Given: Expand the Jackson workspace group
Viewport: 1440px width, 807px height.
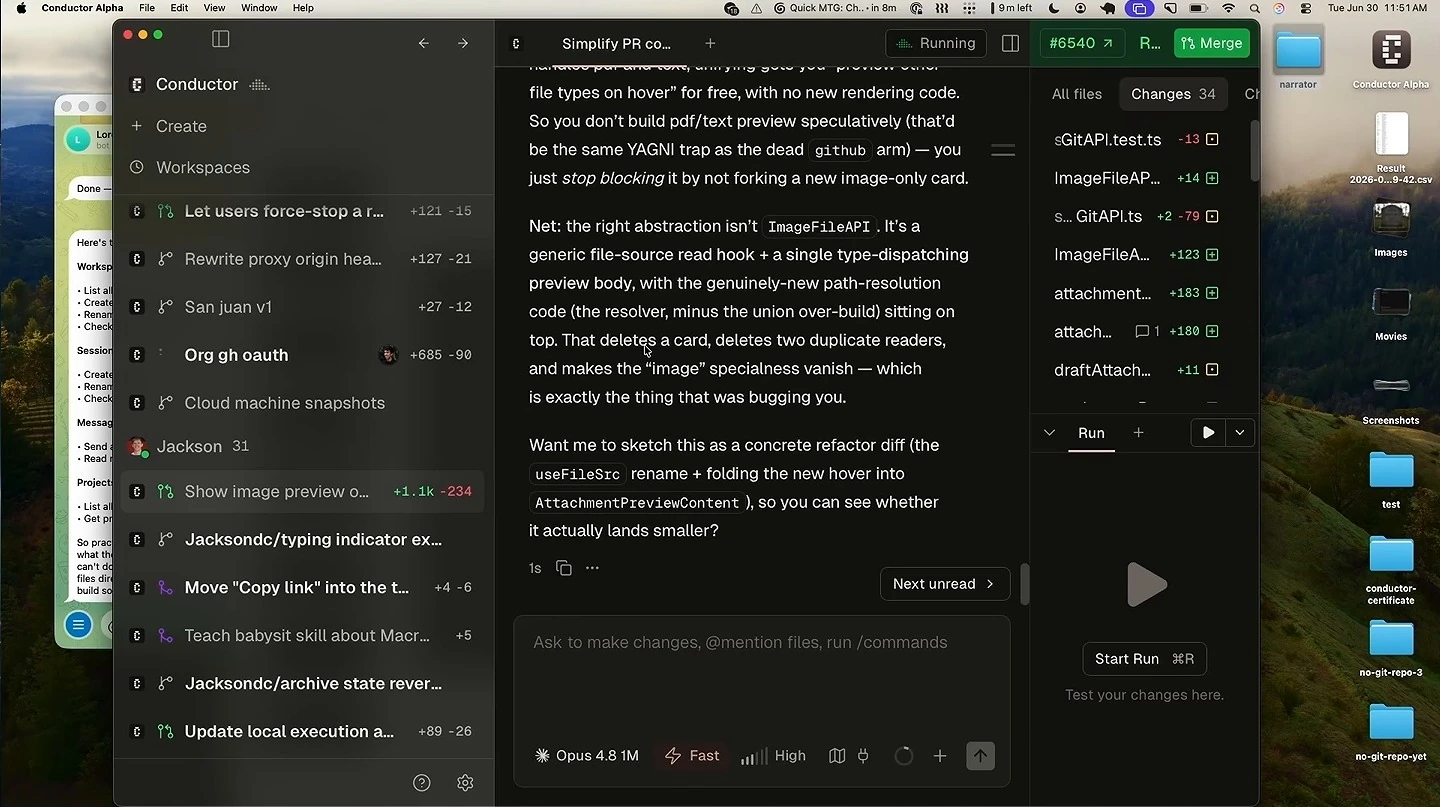Looking at the screenshot, I should [188, 446].
